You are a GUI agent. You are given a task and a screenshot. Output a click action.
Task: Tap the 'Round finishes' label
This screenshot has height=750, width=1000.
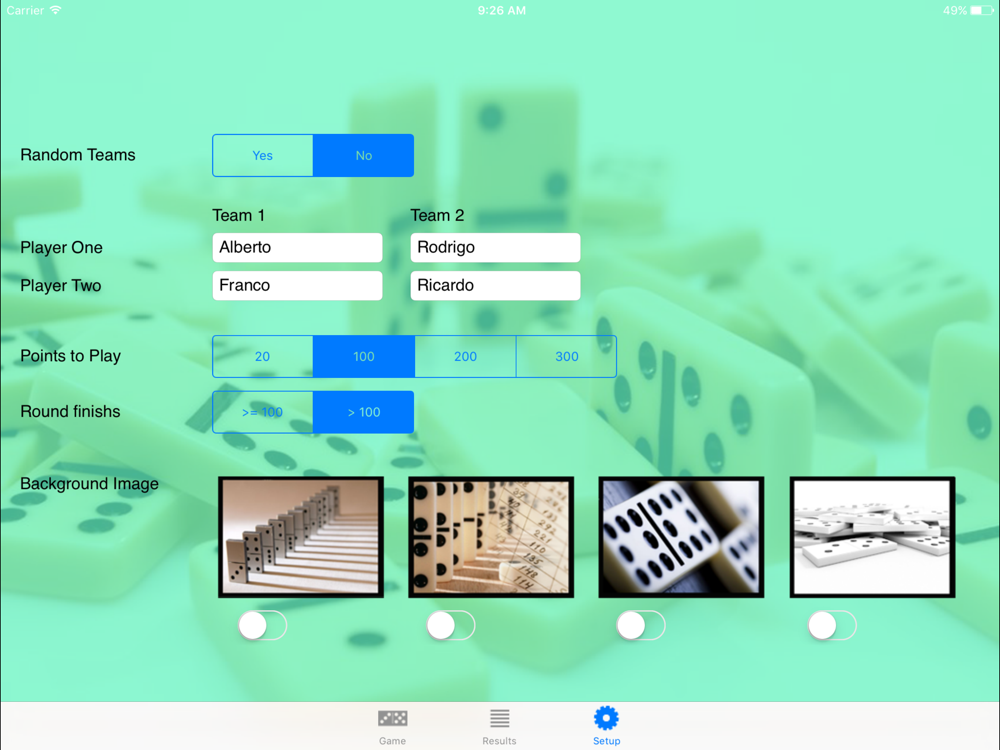click(x=70, y=411)
